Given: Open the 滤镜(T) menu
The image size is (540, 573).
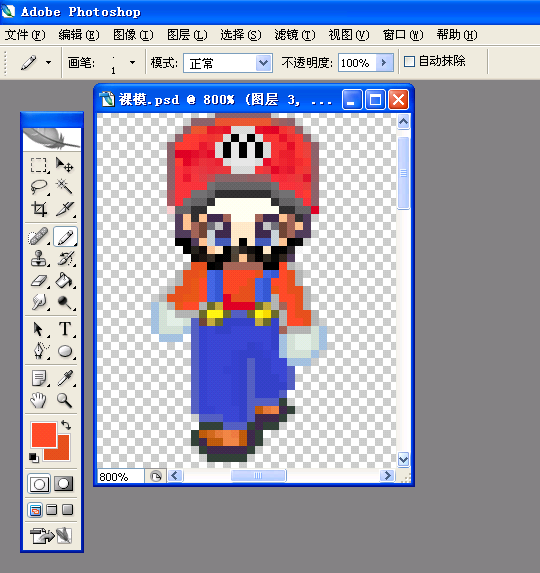Looking at the screenshot, I should (x=294, y=35).
